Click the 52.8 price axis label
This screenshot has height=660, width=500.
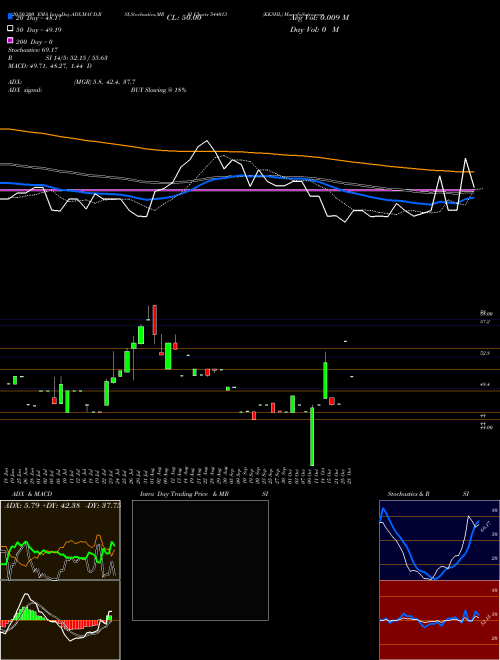(x=485, y=354)
